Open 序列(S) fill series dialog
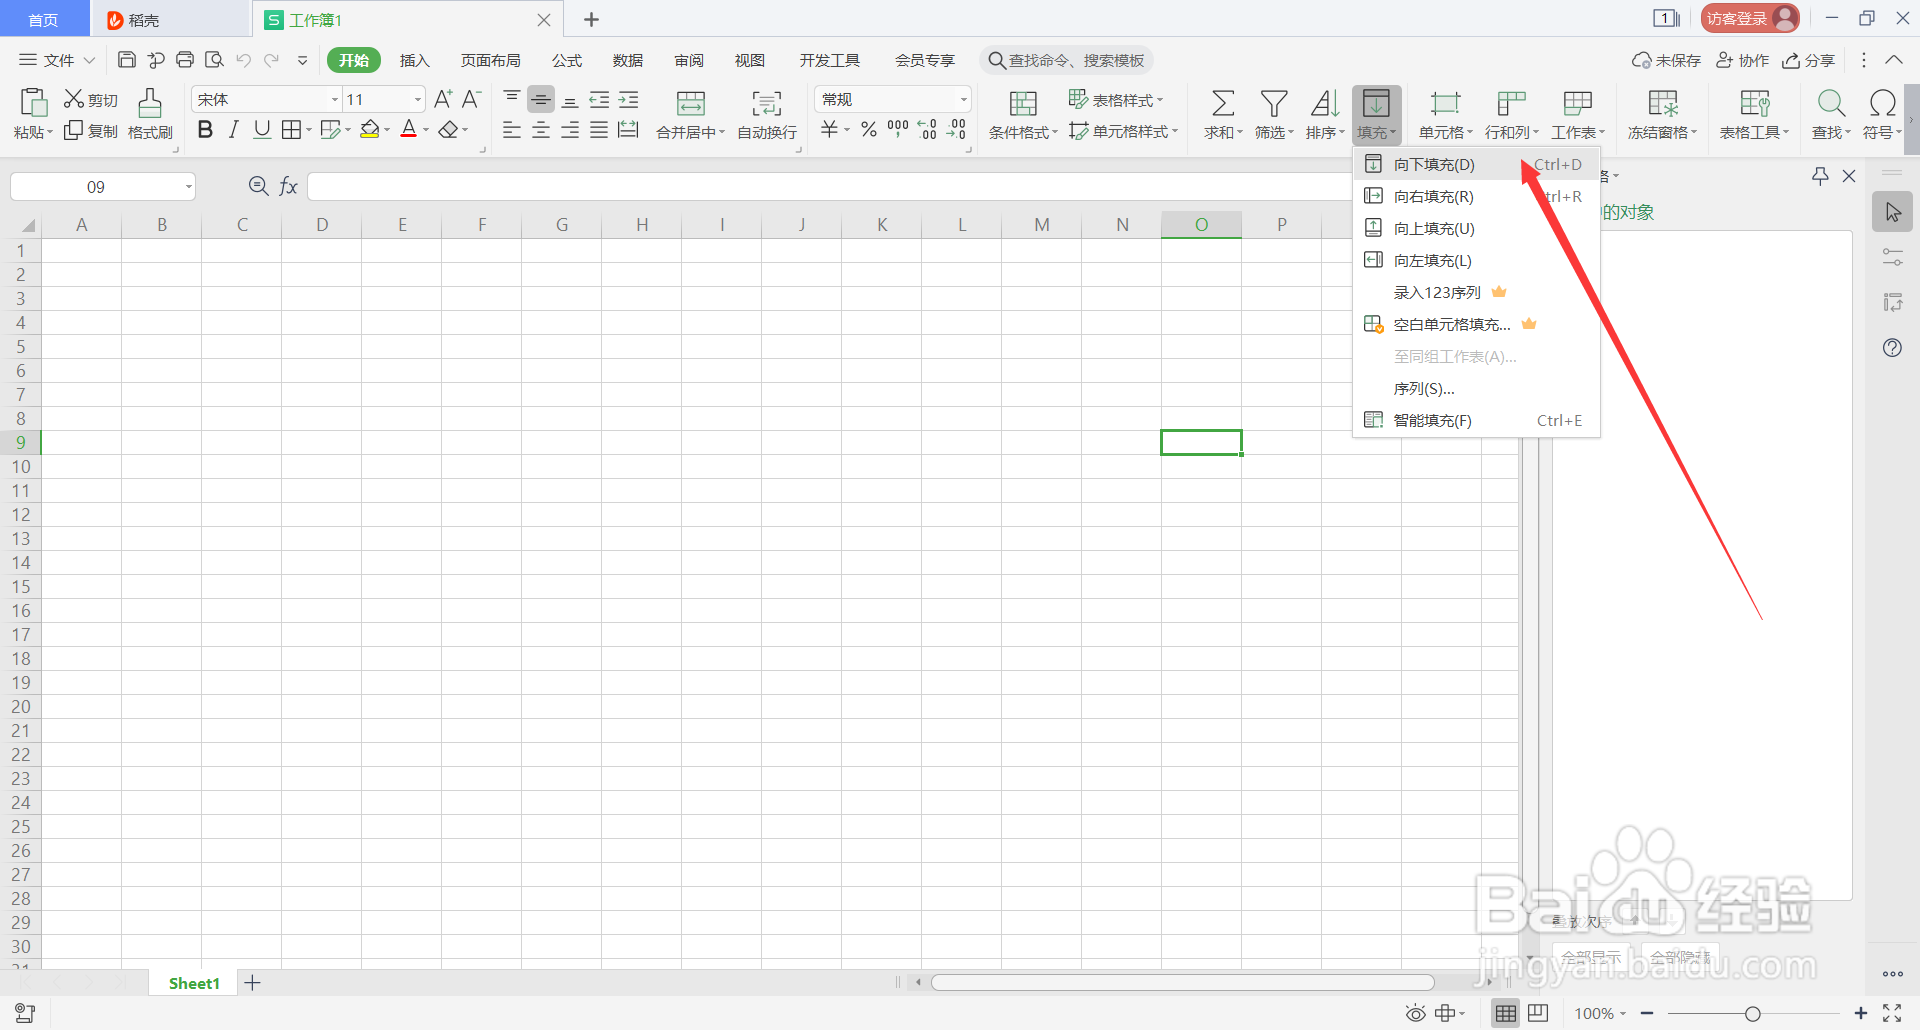 (x=1424, y=388)
